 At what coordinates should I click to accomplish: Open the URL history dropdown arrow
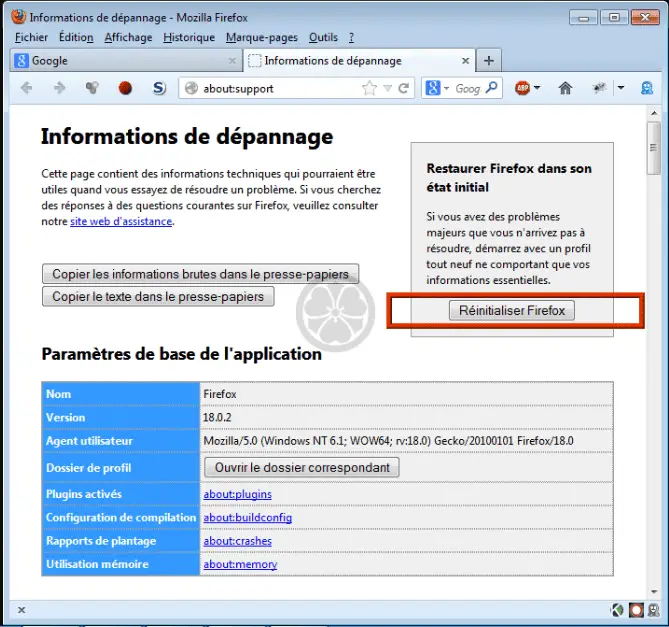[387, 88]
